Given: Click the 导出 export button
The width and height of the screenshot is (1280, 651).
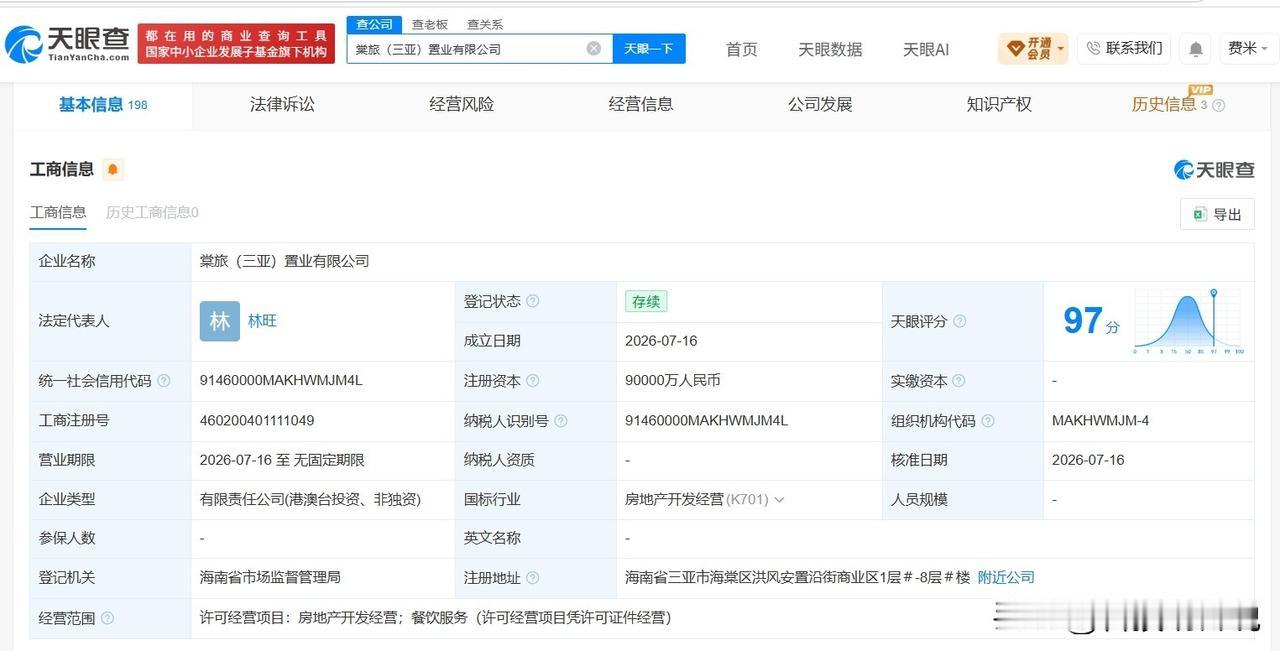Looking at the screenshot, I should pos(1217,214).
